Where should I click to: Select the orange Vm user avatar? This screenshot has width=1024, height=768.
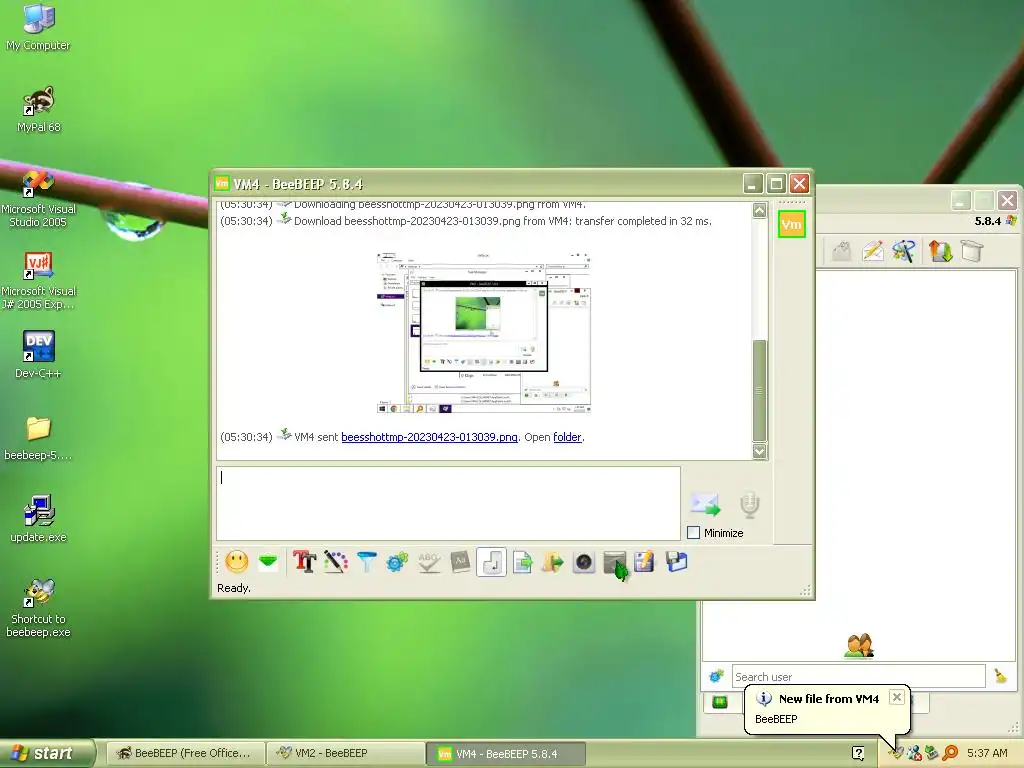(x=792, y=224)
